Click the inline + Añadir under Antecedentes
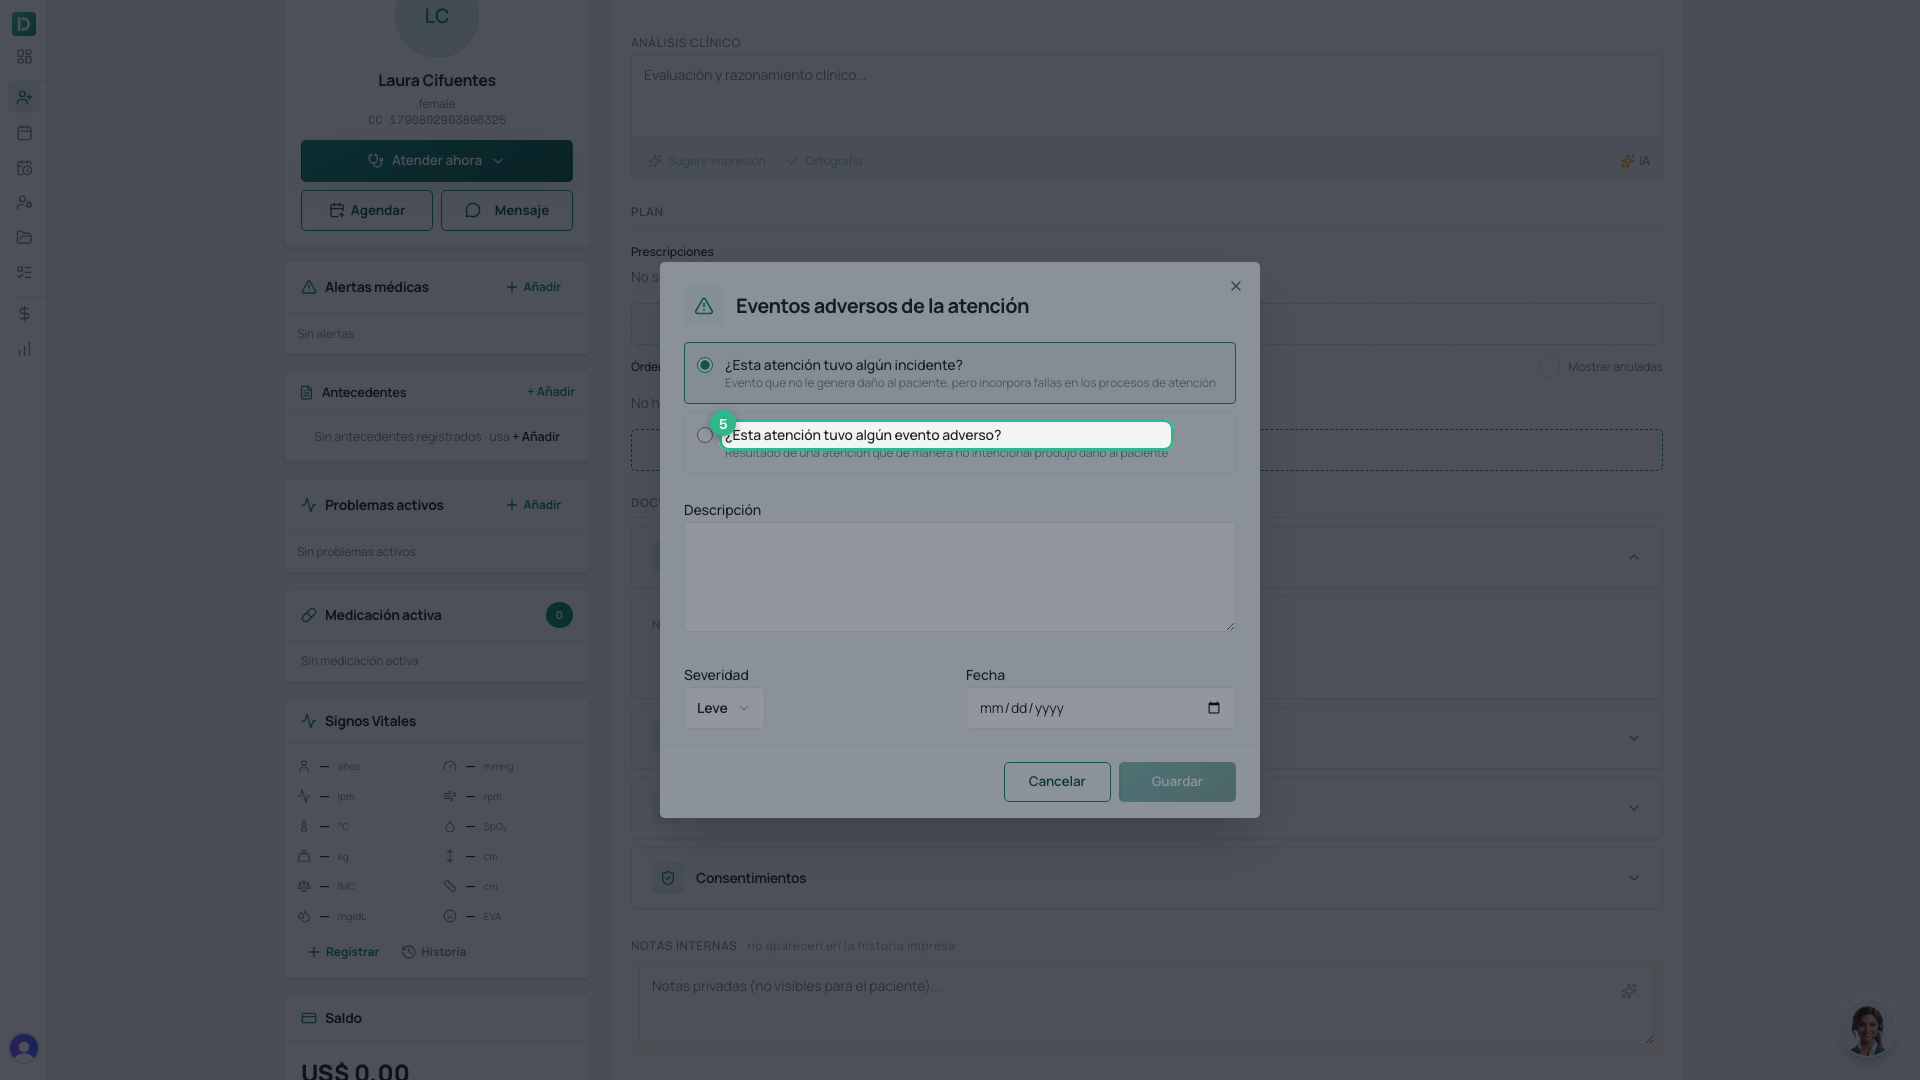1920x1080 pixels. [x=536, y=437]
